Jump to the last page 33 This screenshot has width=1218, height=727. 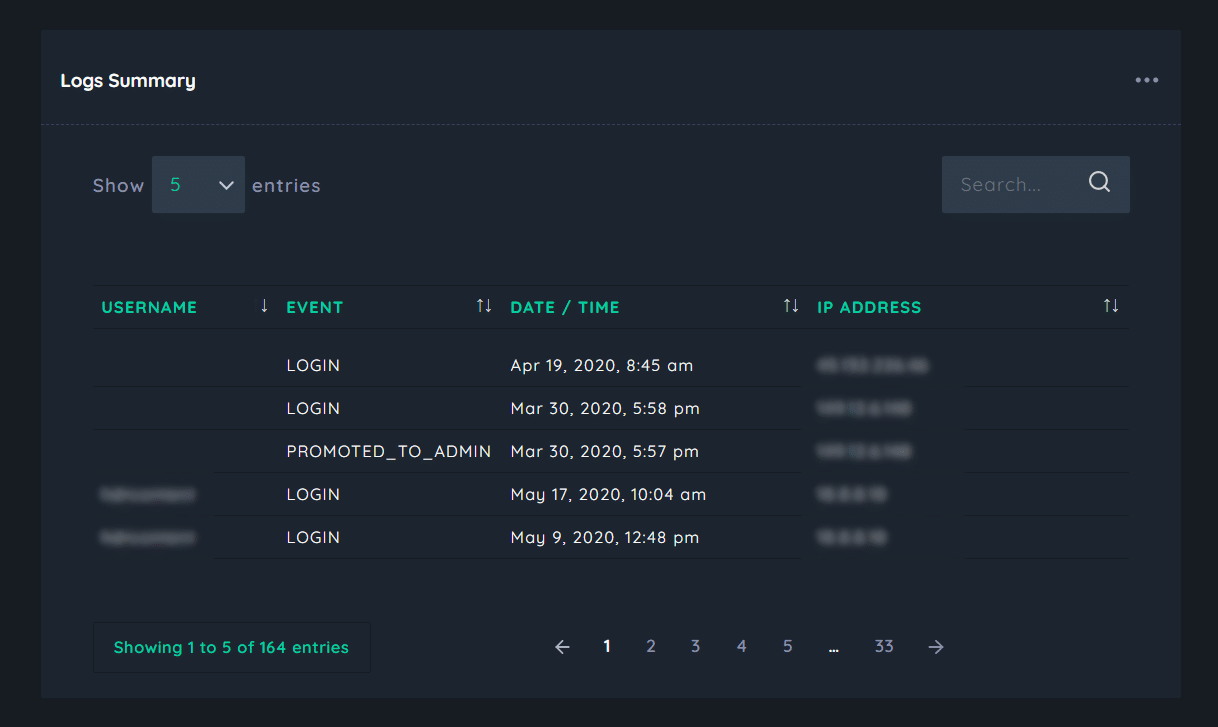(x=884, y=646)
